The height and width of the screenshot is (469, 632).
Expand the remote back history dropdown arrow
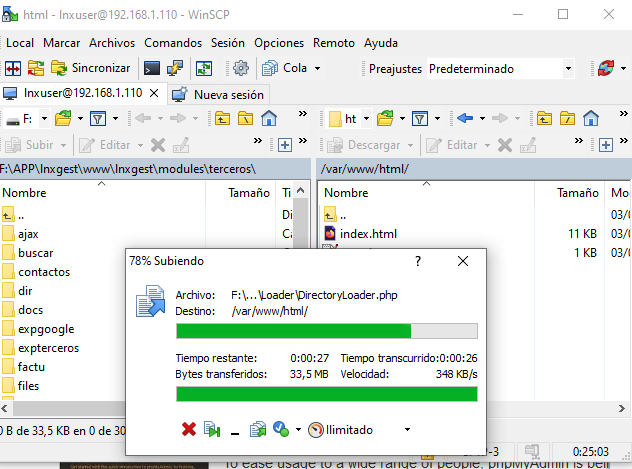pyautogui.click(x=482, y=119)
